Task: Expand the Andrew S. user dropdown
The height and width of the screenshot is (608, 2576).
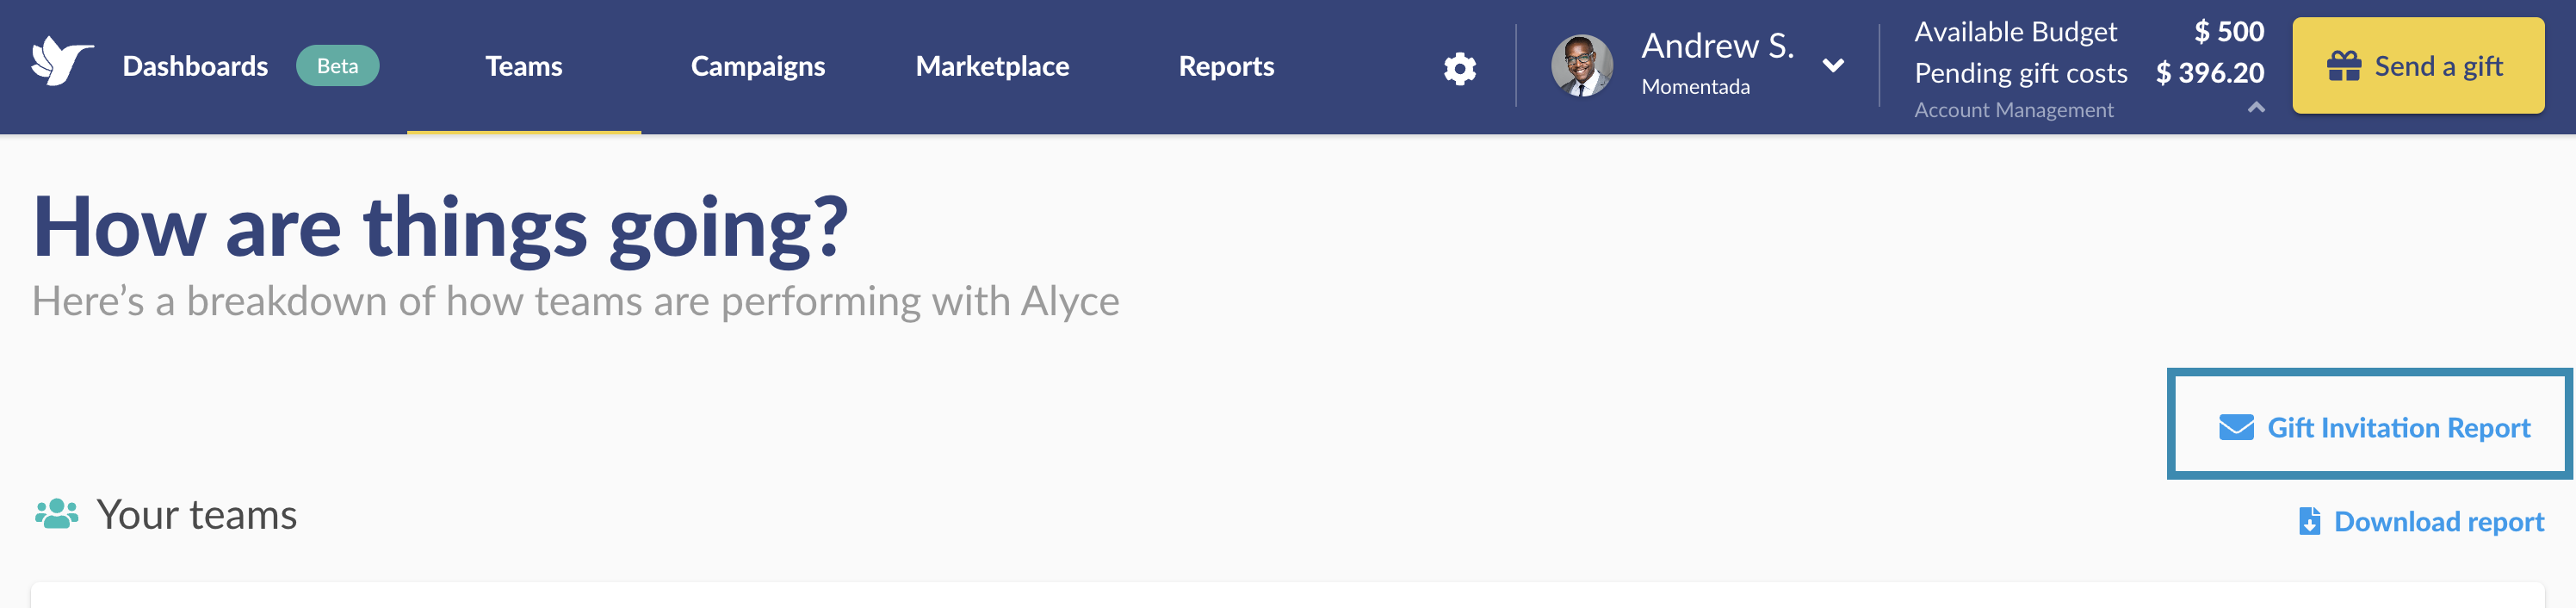Action: (x=1832, y=66)
